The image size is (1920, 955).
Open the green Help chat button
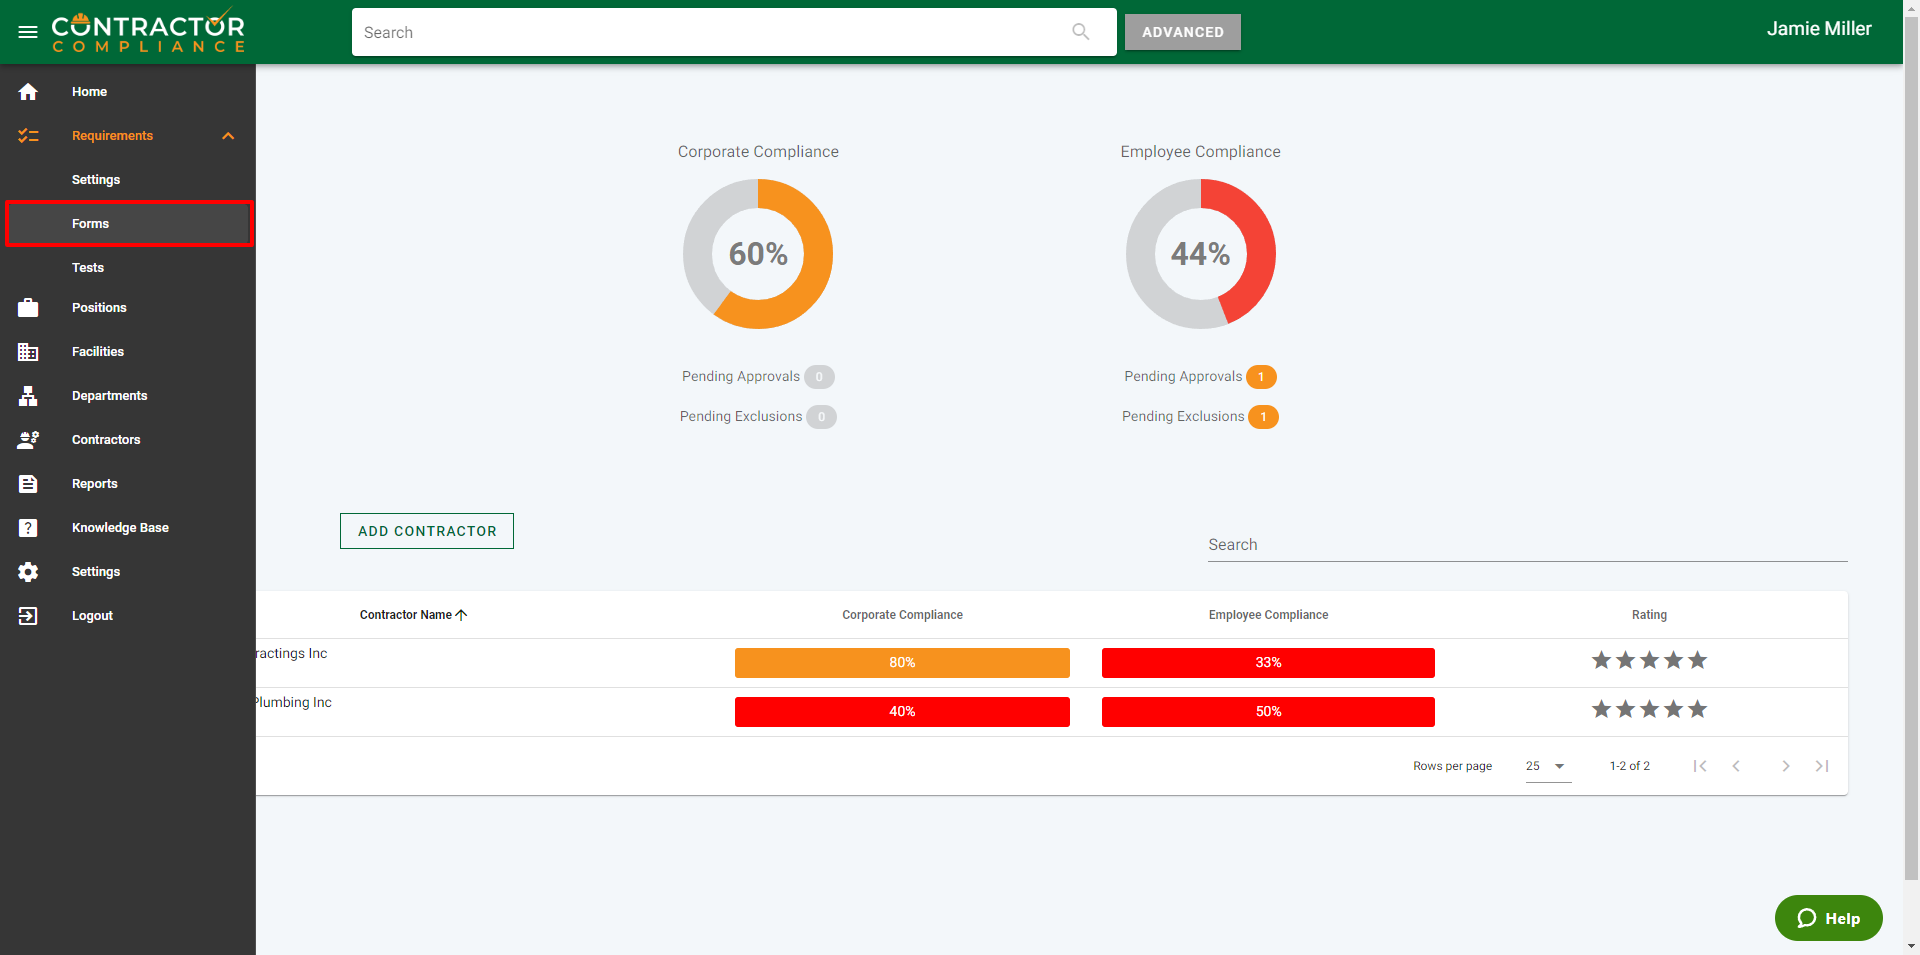(1828, 918)
